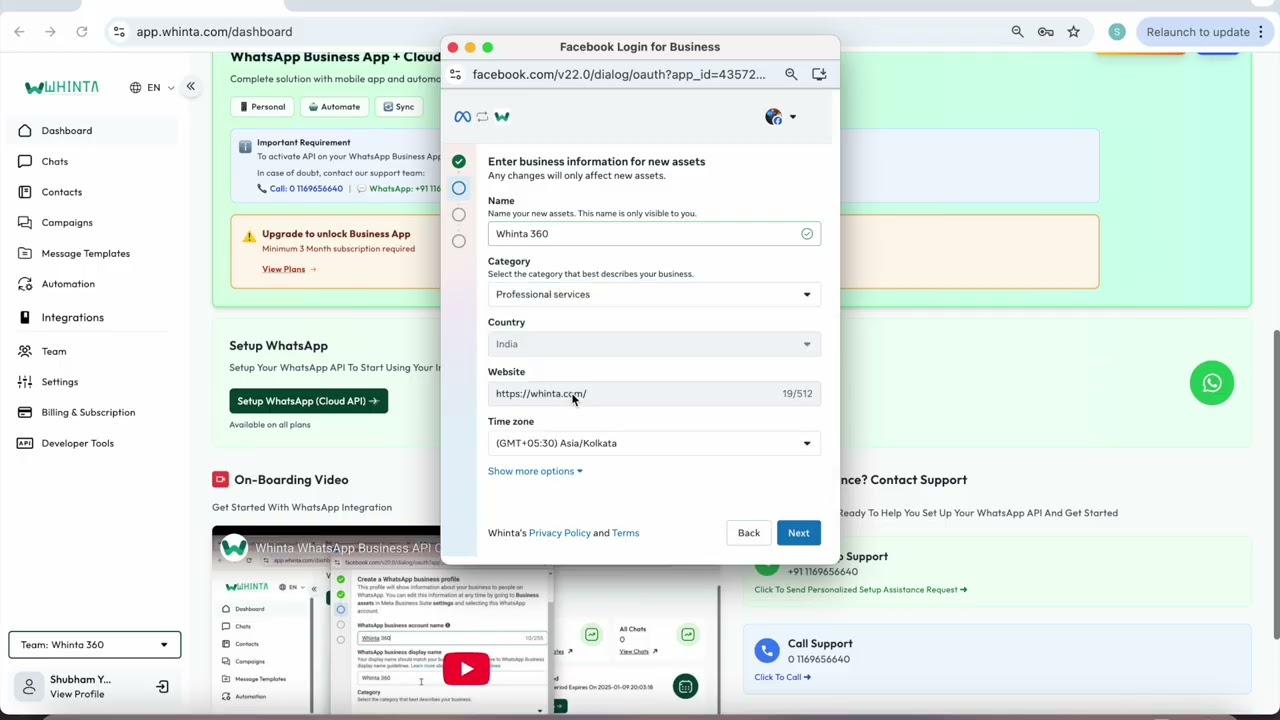Click the fourth step circle indicator
Viewport: 1280px width, 720px height.
pos(459,241)
